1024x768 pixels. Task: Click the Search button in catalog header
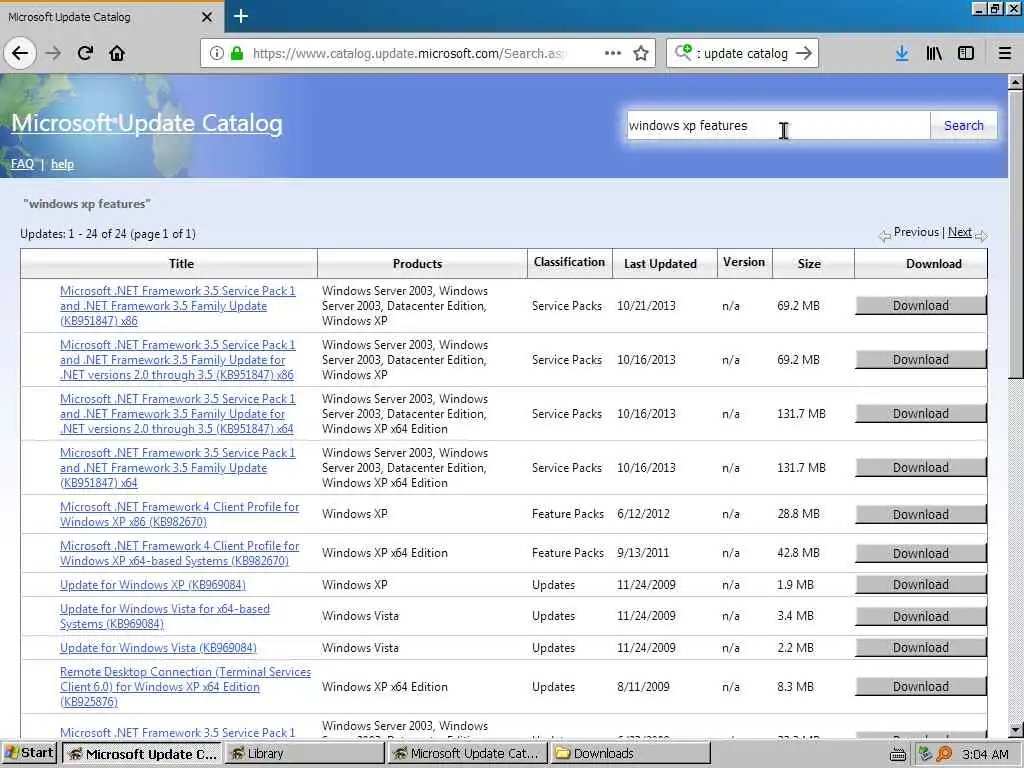pos(963,125)
